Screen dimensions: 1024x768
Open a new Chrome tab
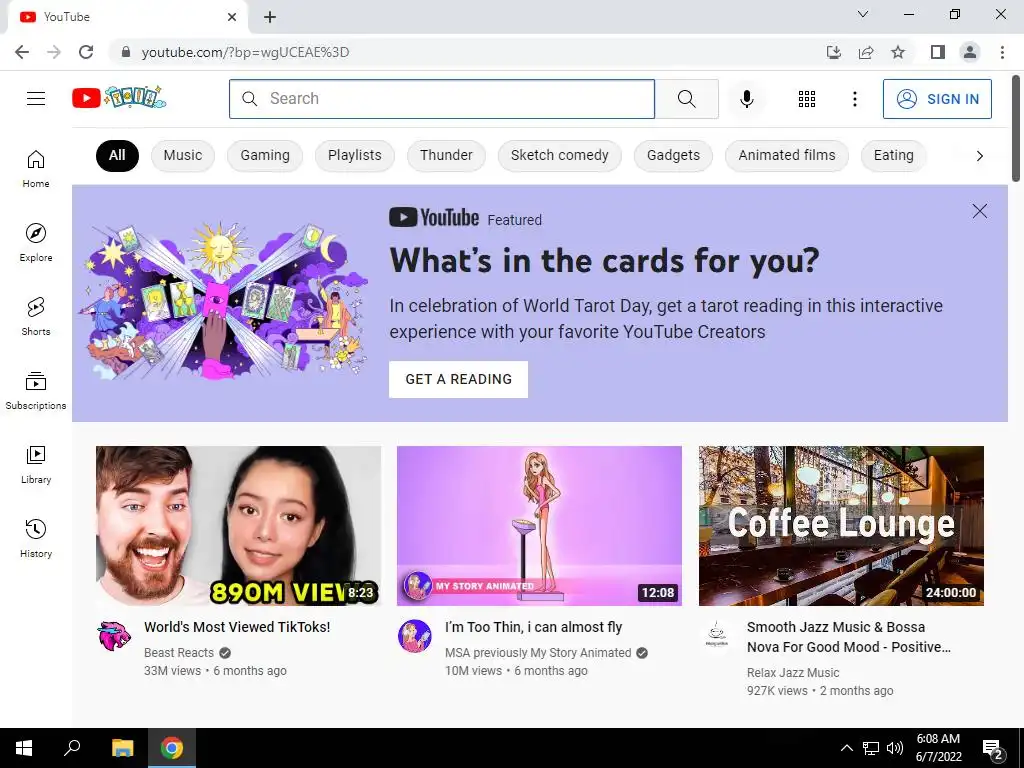[270, 17]
